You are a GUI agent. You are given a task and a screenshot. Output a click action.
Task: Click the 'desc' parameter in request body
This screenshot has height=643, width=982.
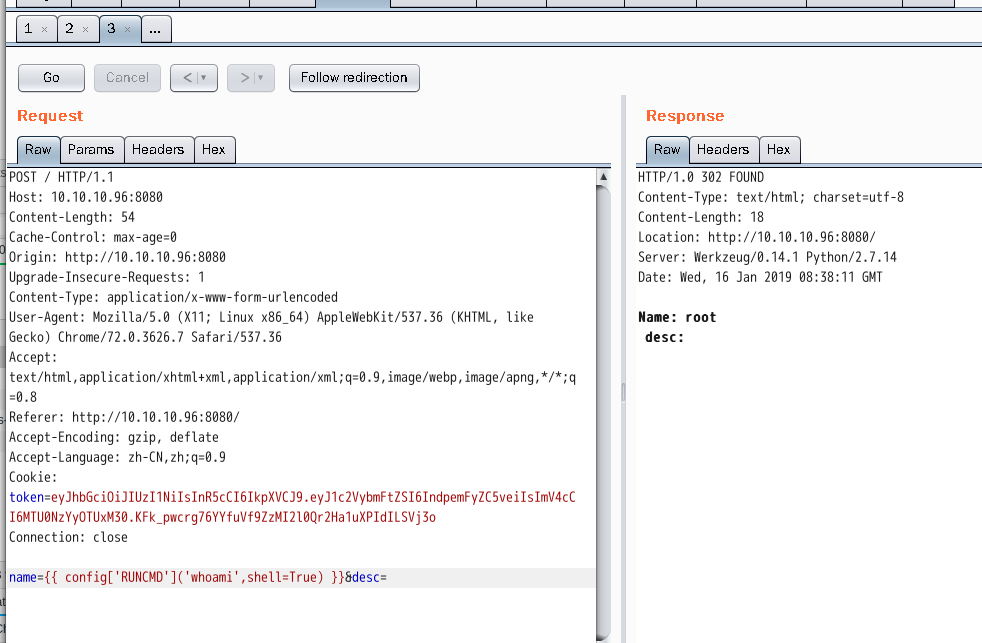[x=366, y=577]
